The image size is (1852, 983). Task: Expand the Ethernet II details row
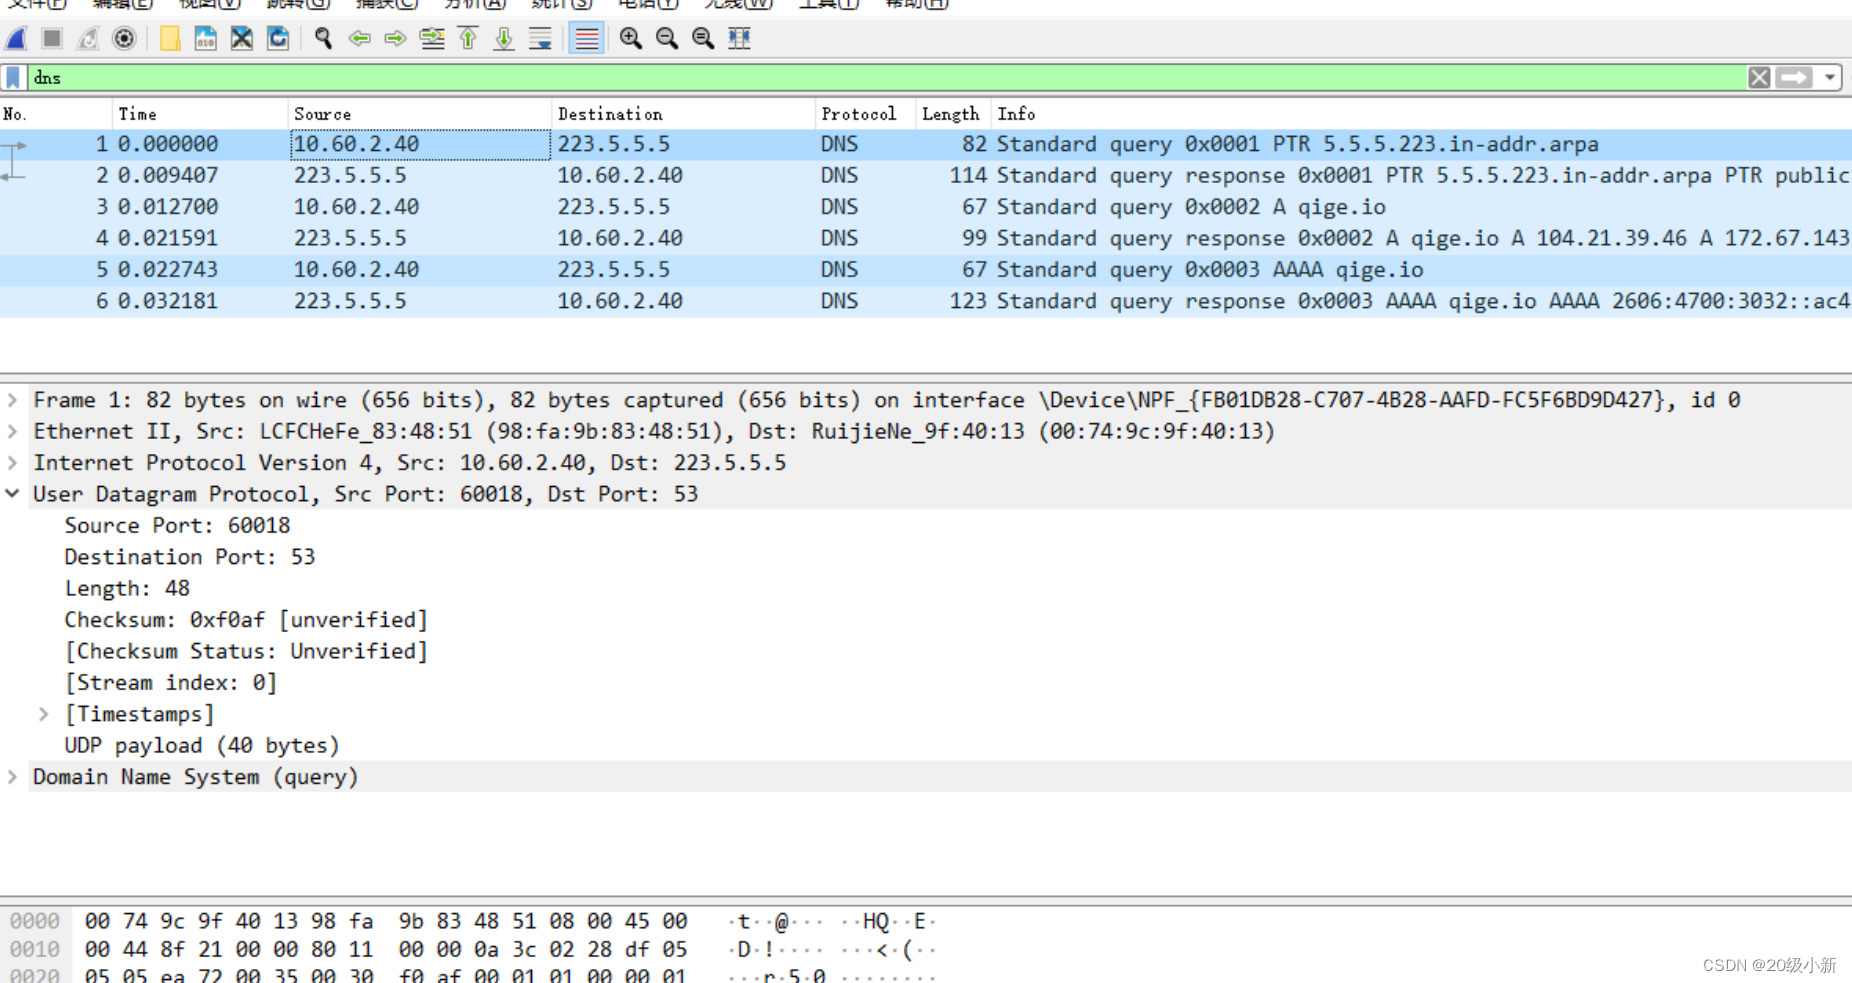[13, 432]
